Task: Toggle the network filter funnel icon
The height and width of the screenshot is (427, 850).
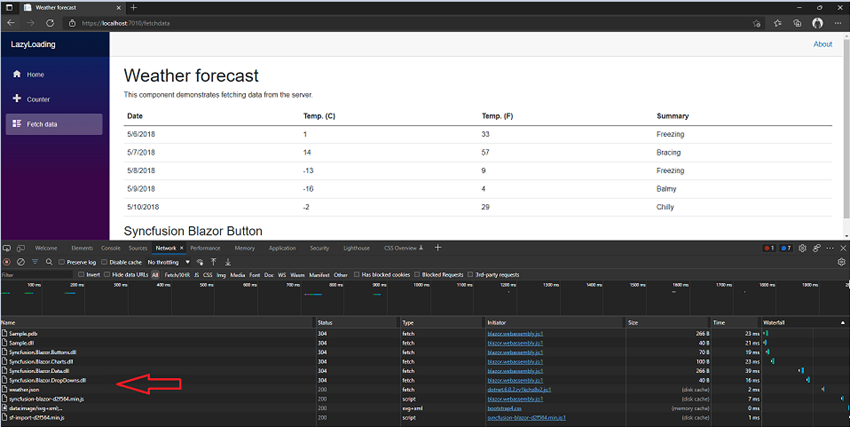Action: [35, 262]
